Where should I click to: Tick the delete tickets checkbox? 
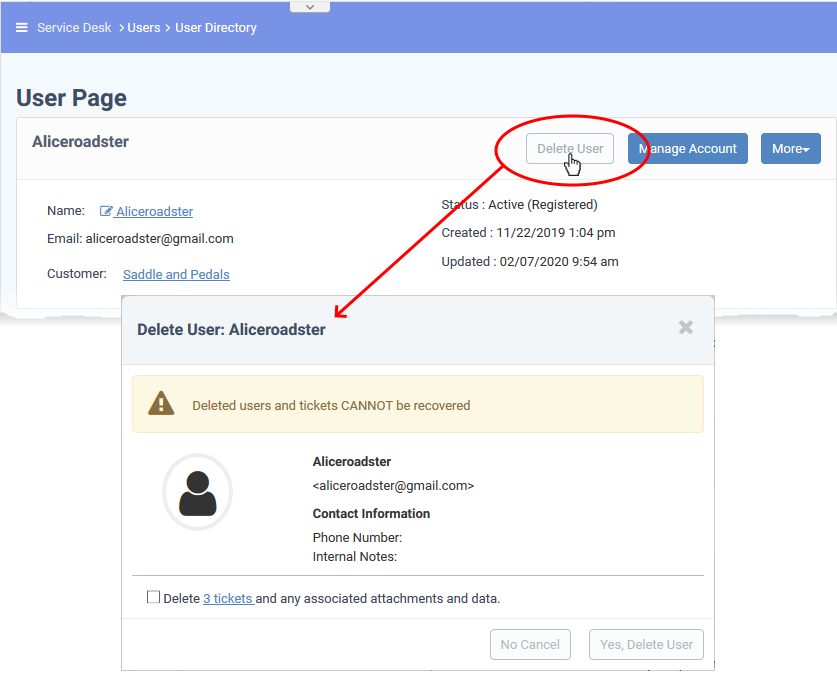pos(153,597)
